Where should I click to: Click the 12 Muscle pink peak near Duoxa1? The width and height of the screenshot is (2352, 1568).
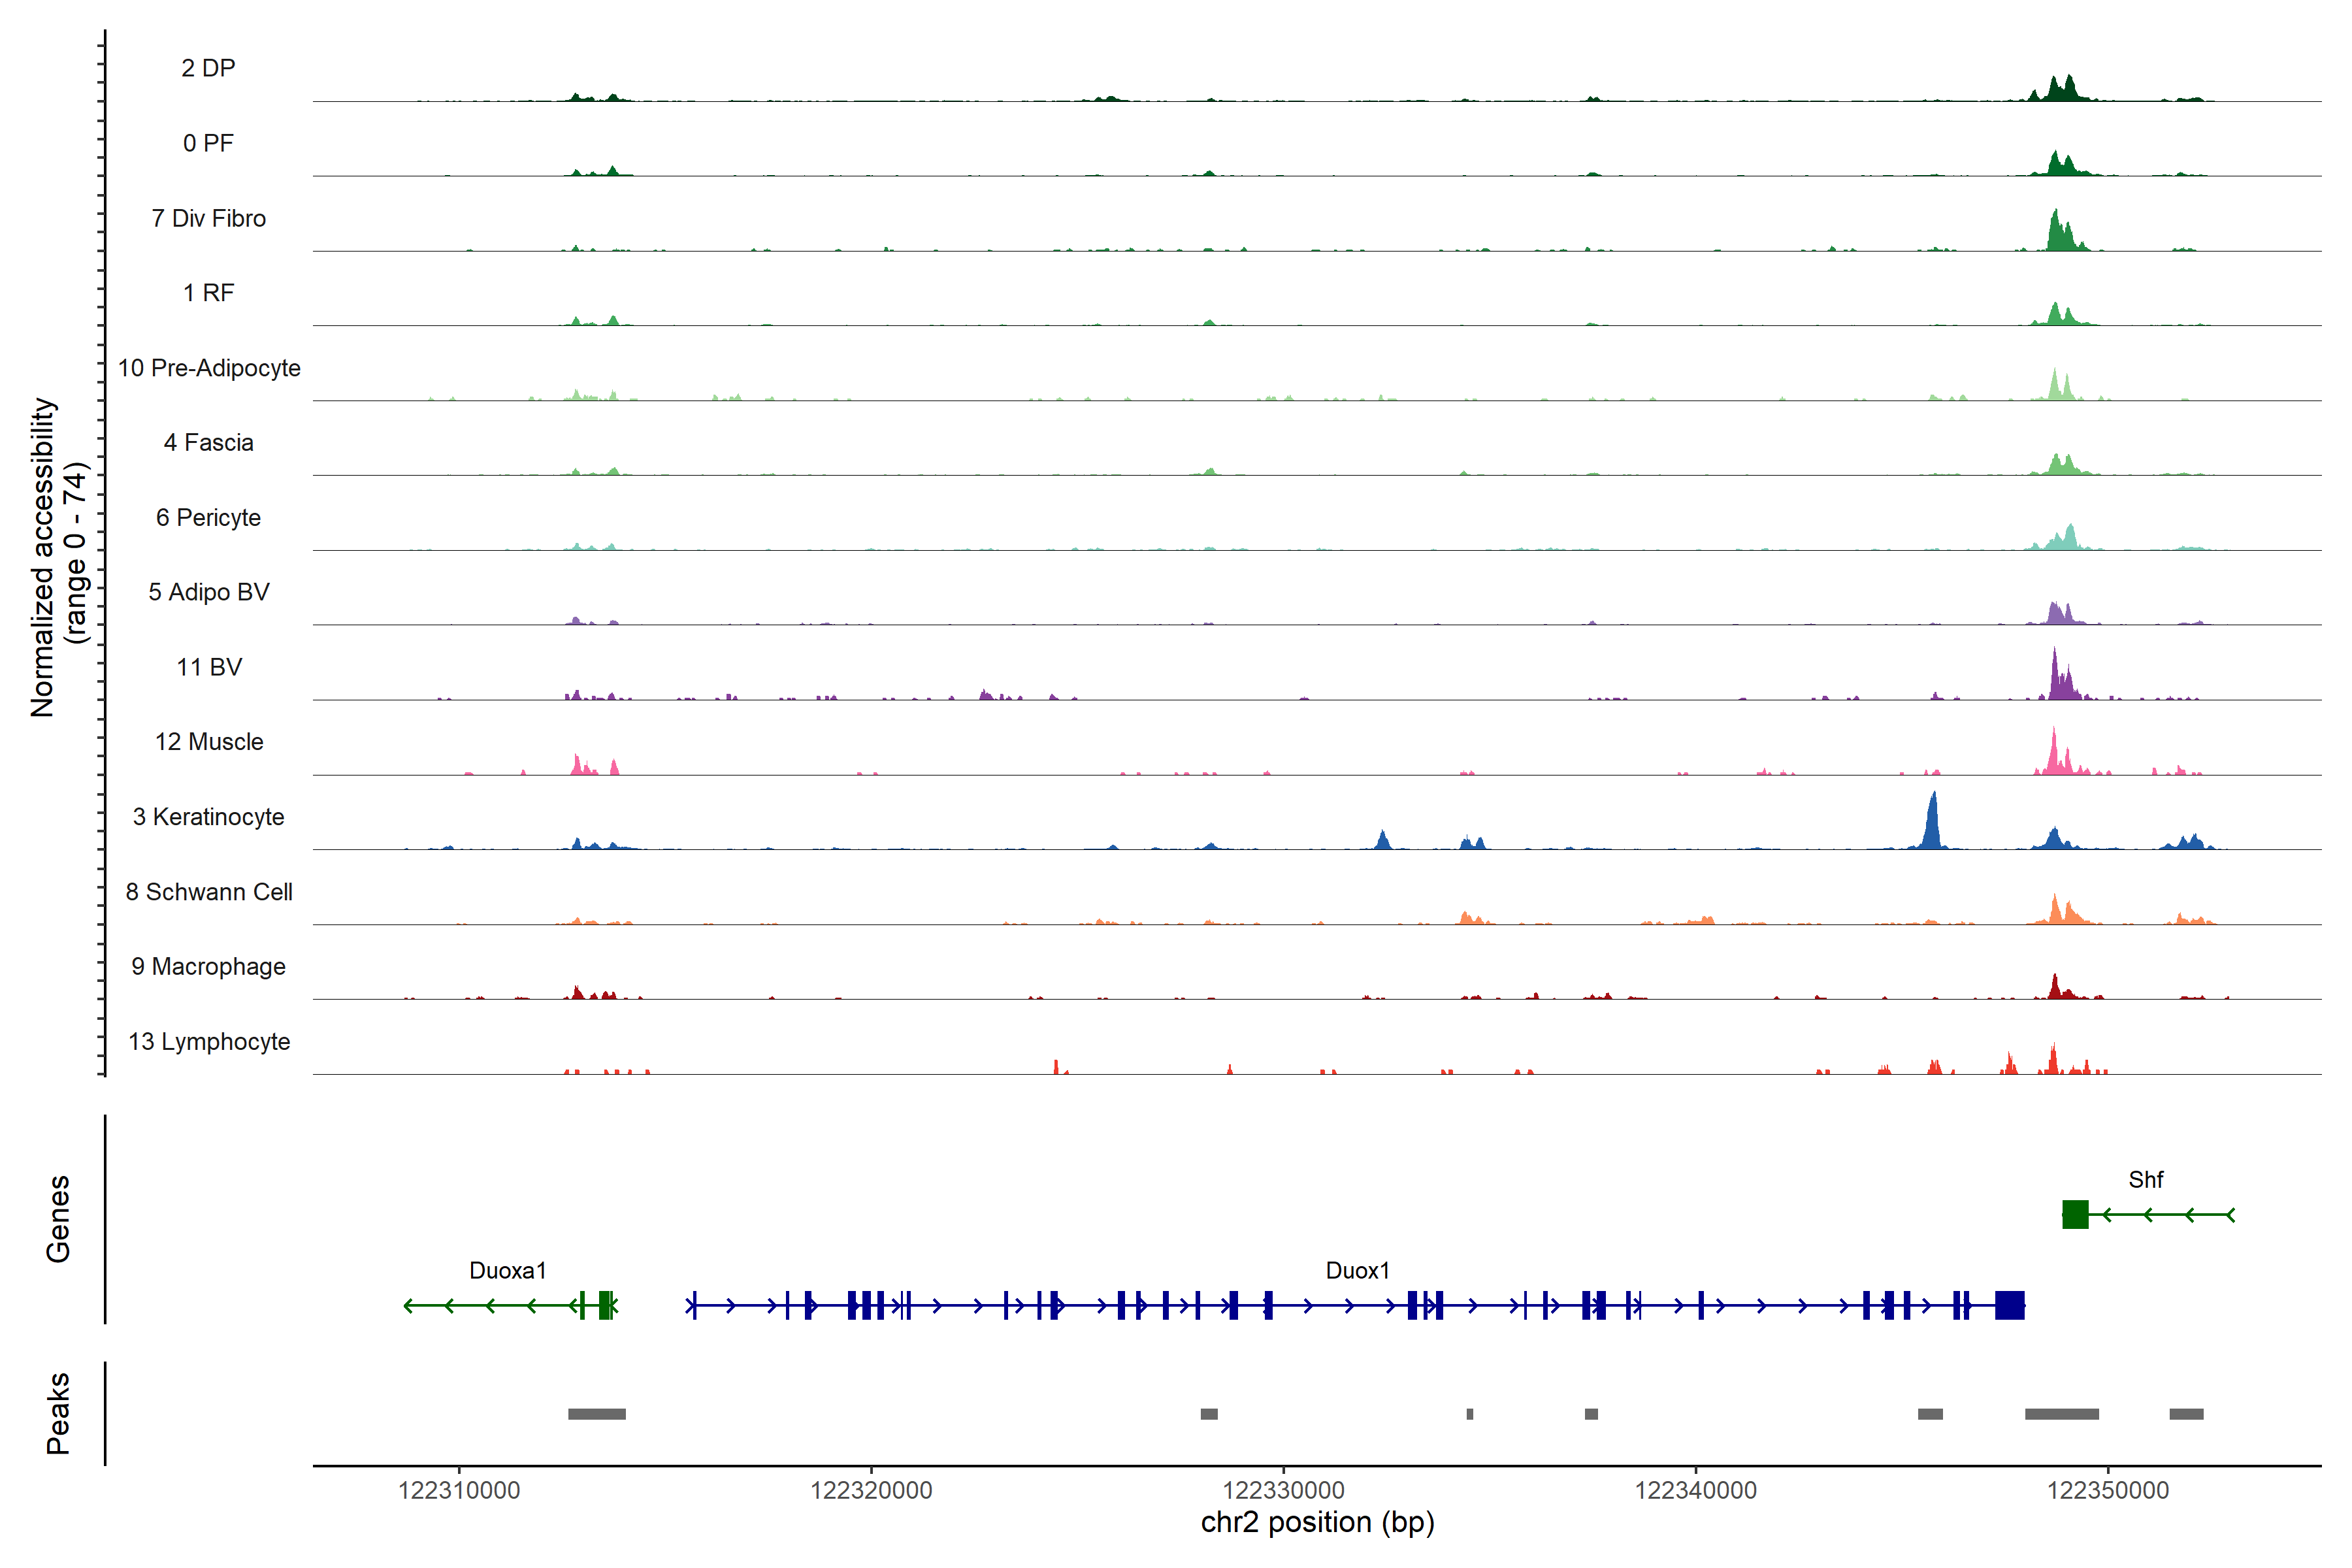click(x=578, y=765)
